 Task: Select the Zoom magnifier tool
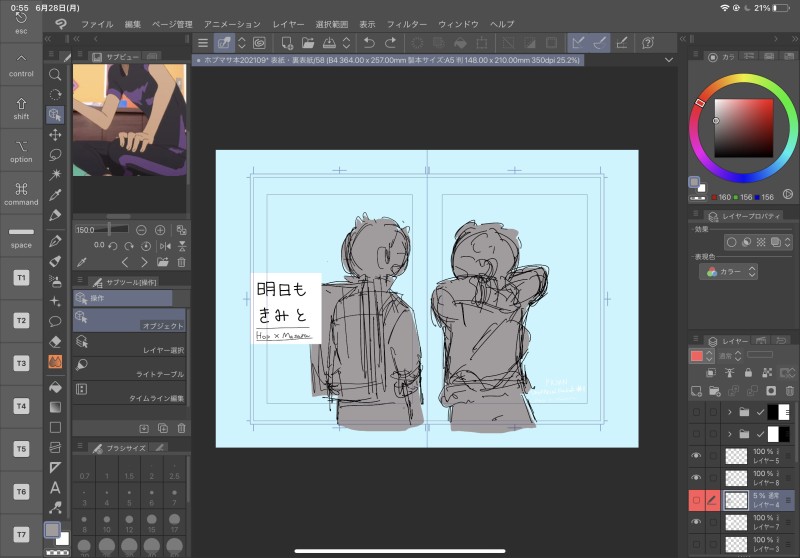pyautogui.click(x=55, y=74)
